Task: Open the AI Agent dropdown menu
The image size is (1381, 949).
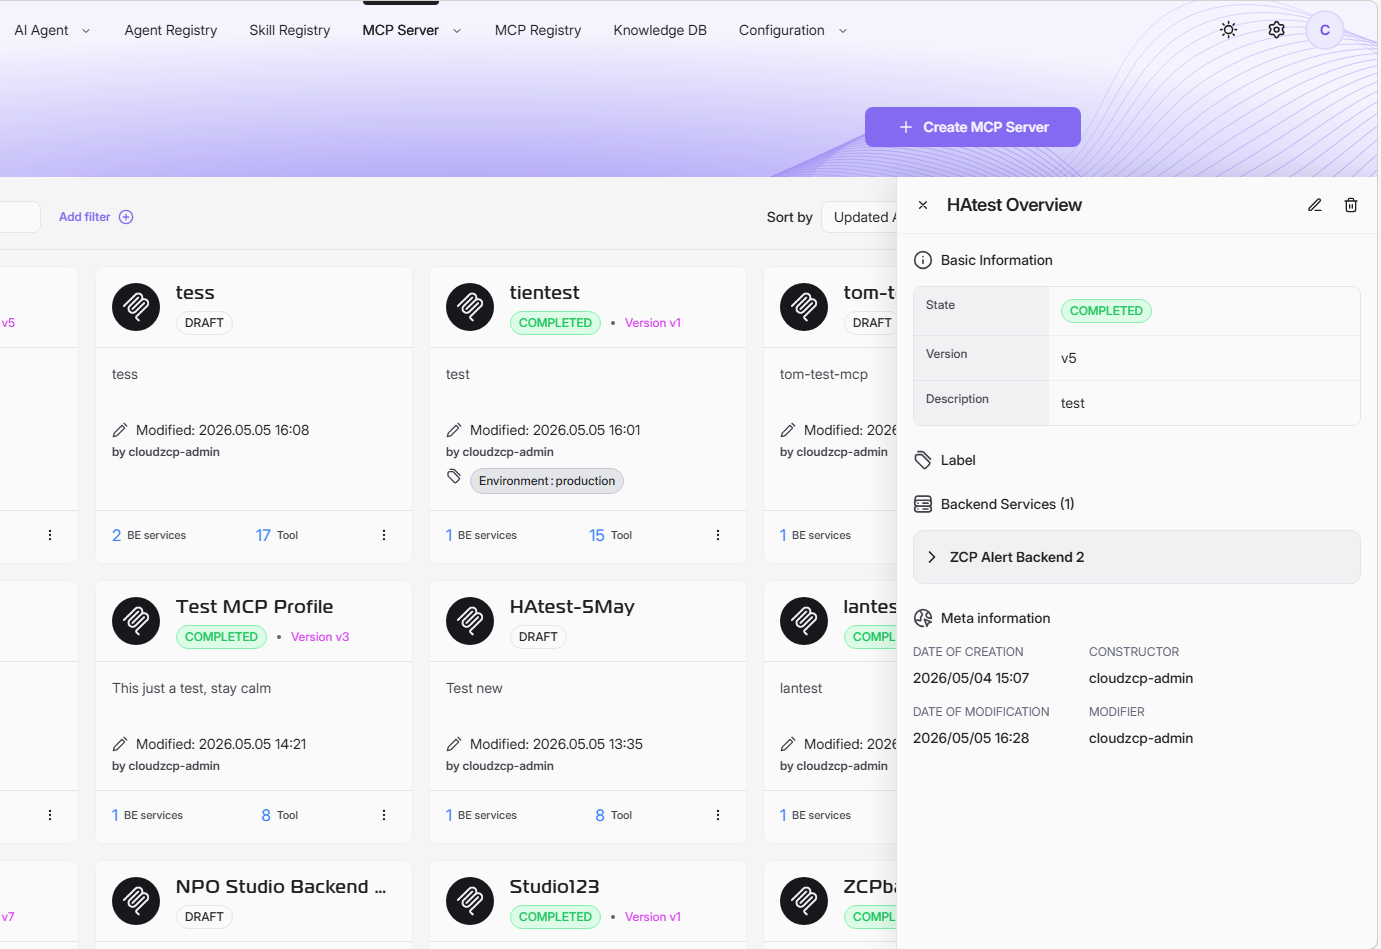Action: pos(52,30)
